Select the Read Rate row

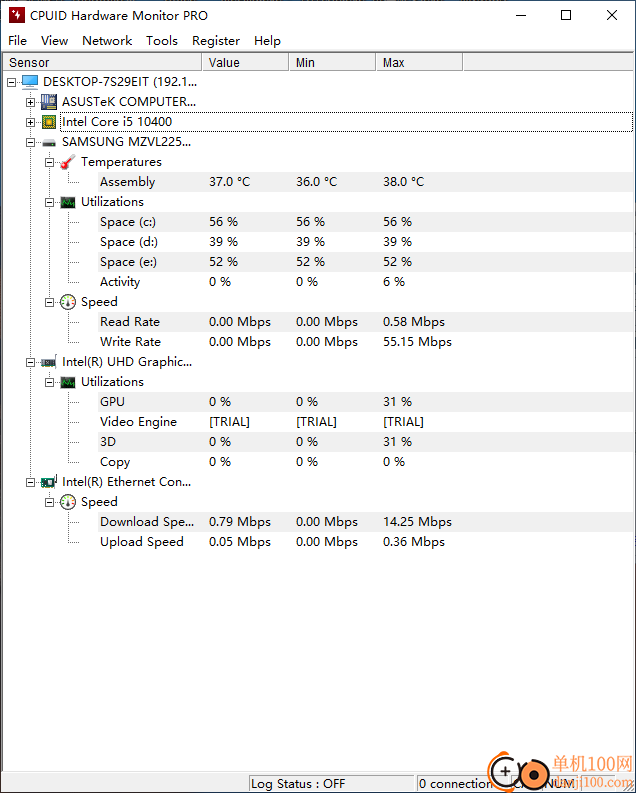(x=366, y=322)
